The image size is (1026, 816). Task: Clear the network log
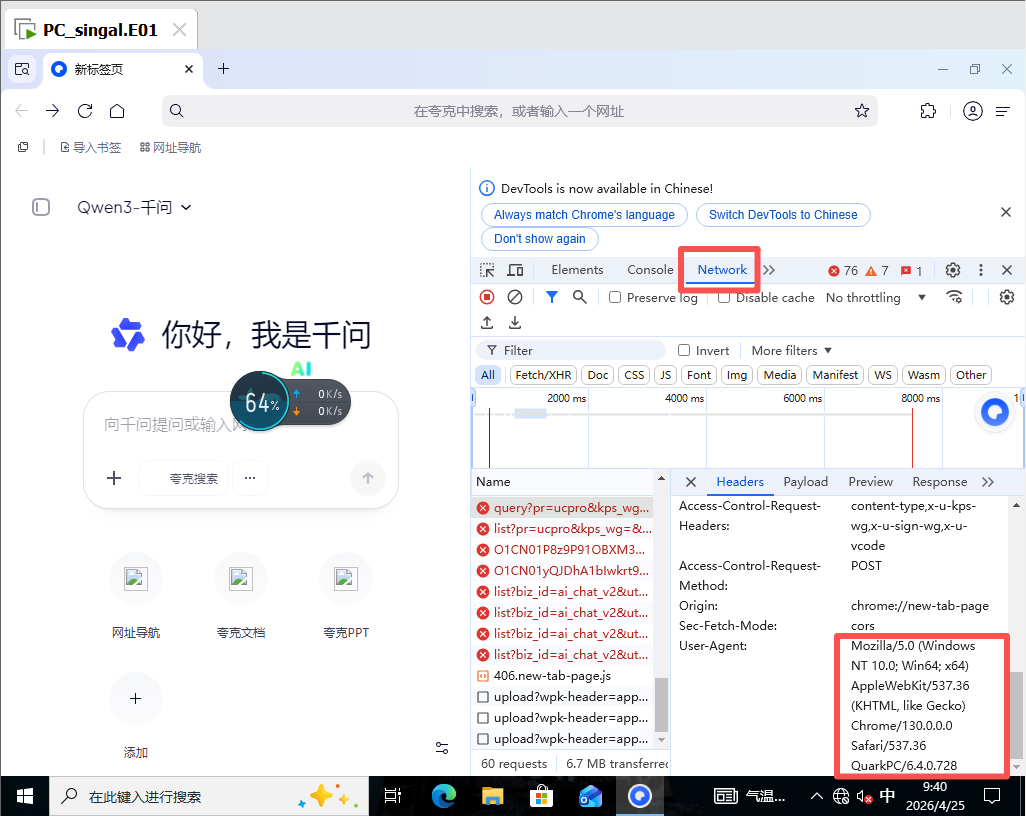click(515, 297)
